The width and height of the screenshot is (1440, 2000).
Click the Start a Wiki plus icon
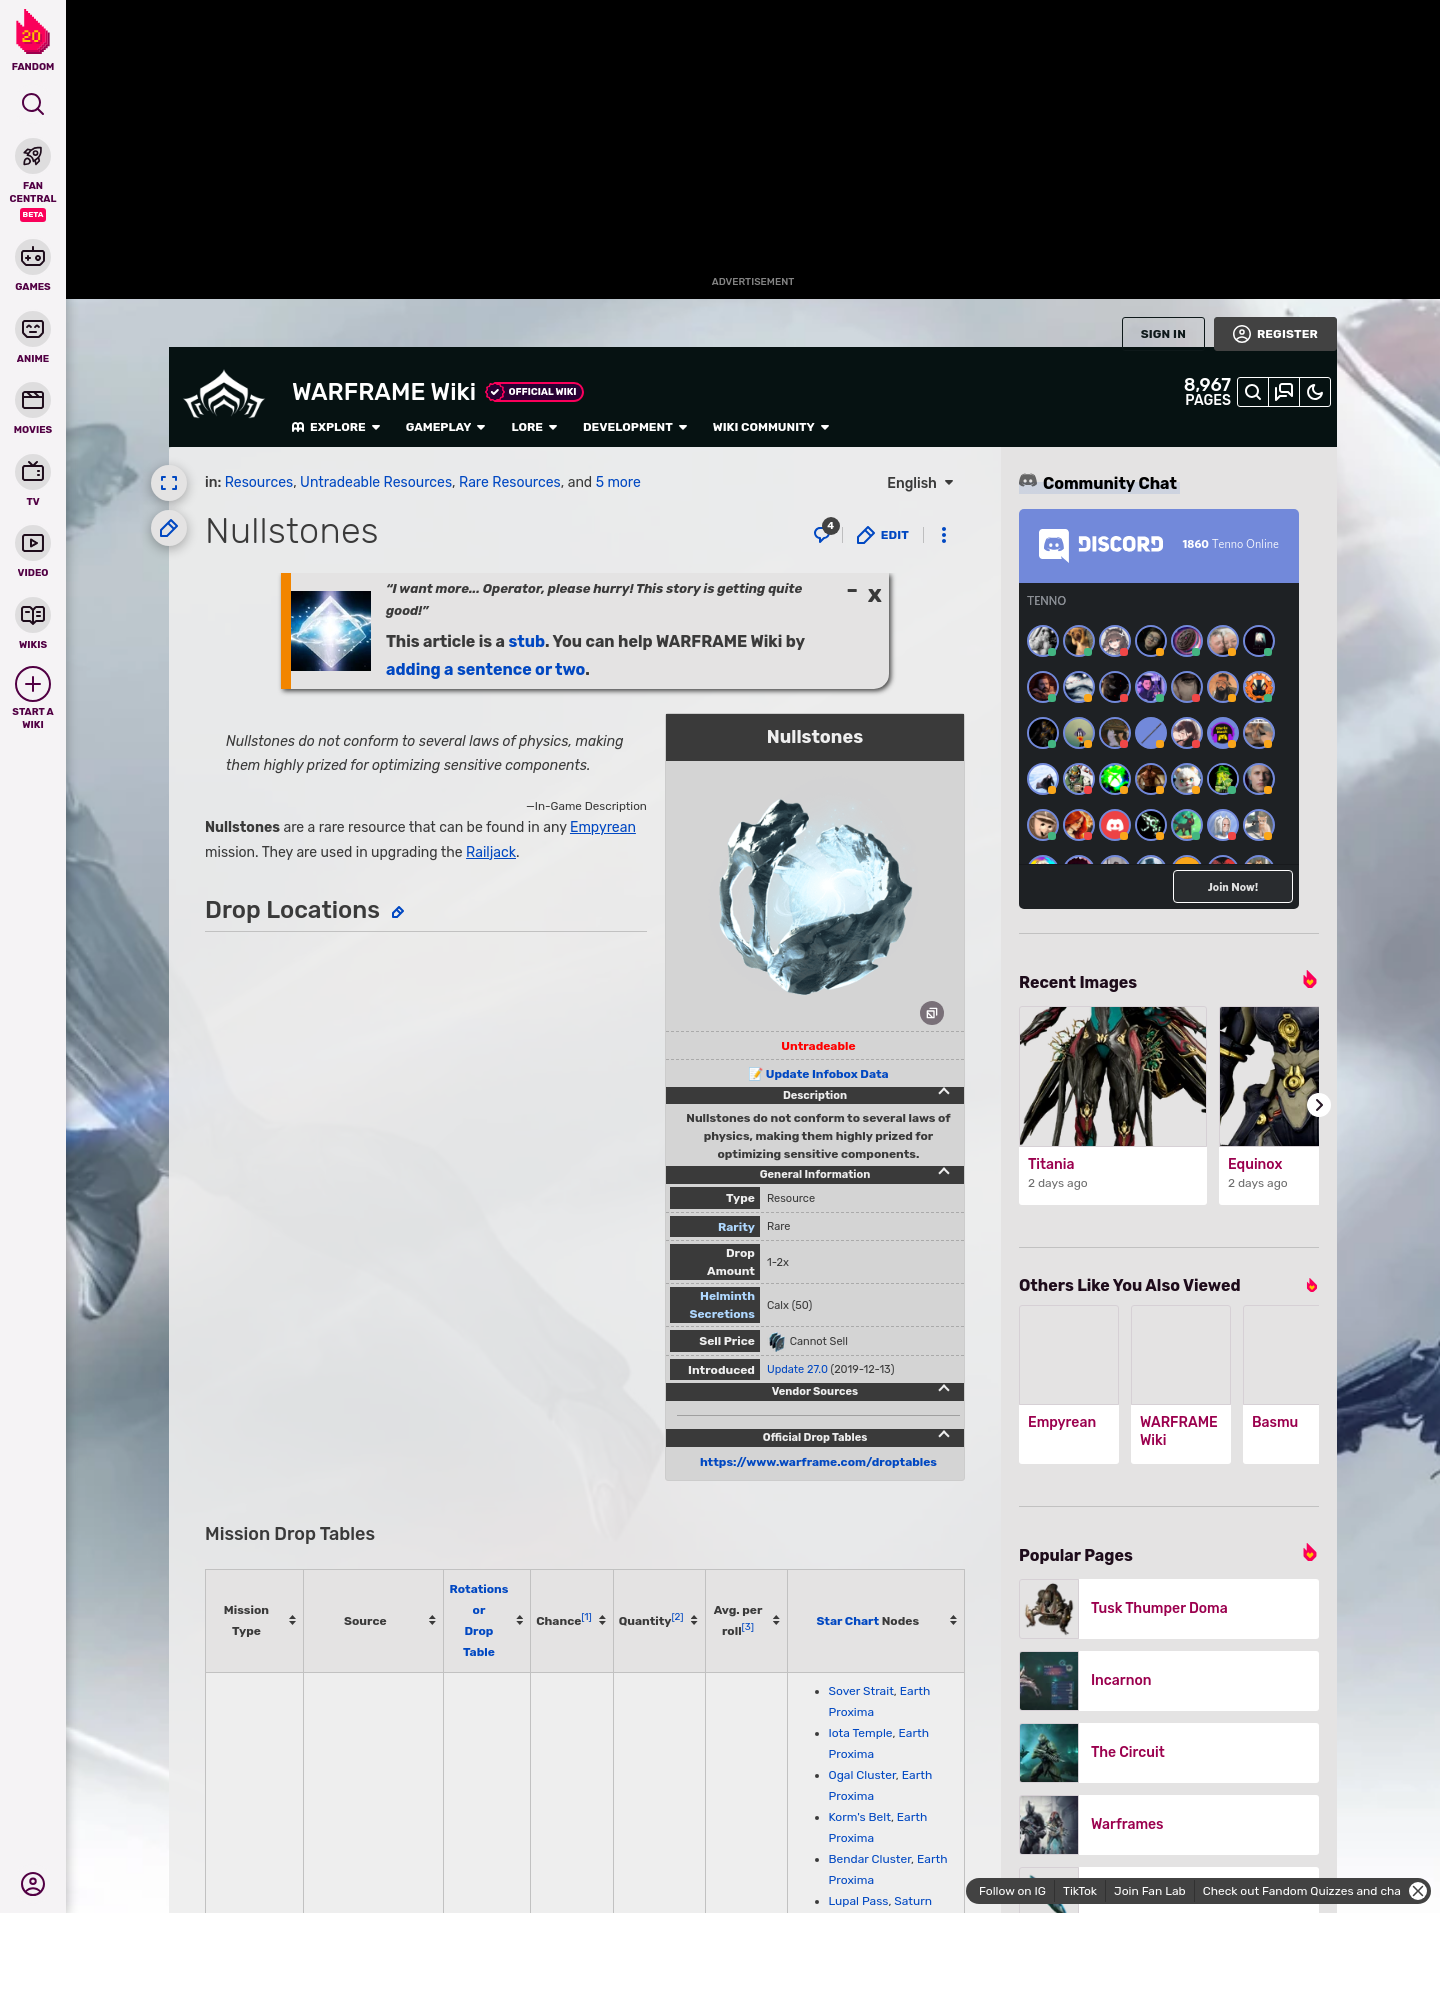click(x=33, y=684)
